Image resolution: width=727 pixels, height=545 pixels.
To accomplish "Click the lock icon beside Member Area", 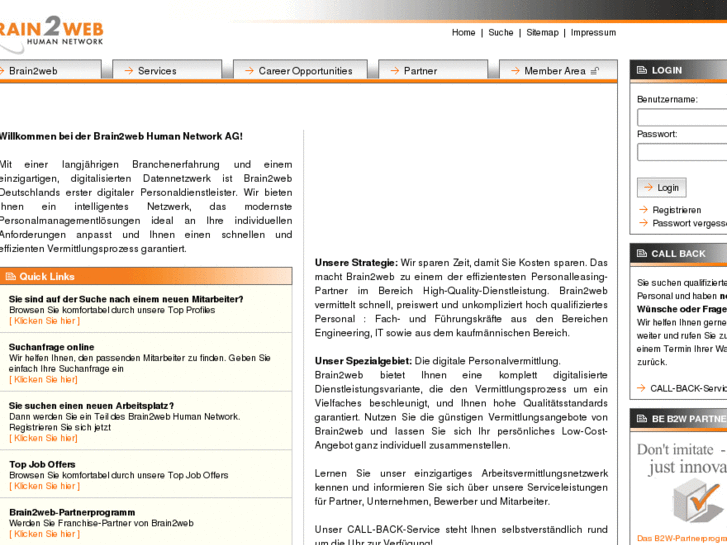I will coord(595,71).
